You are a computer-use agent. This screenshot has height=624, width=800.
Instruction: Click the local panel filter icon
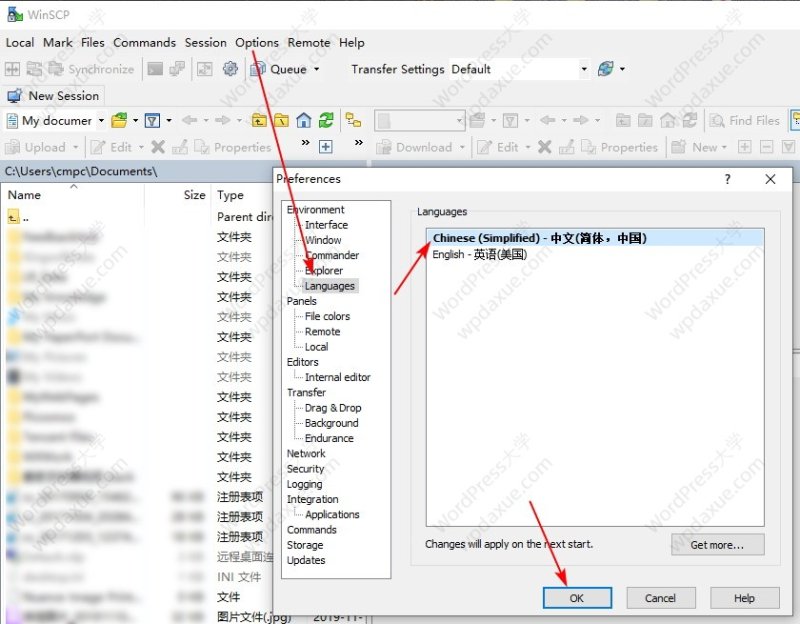(x=152, y=120)
